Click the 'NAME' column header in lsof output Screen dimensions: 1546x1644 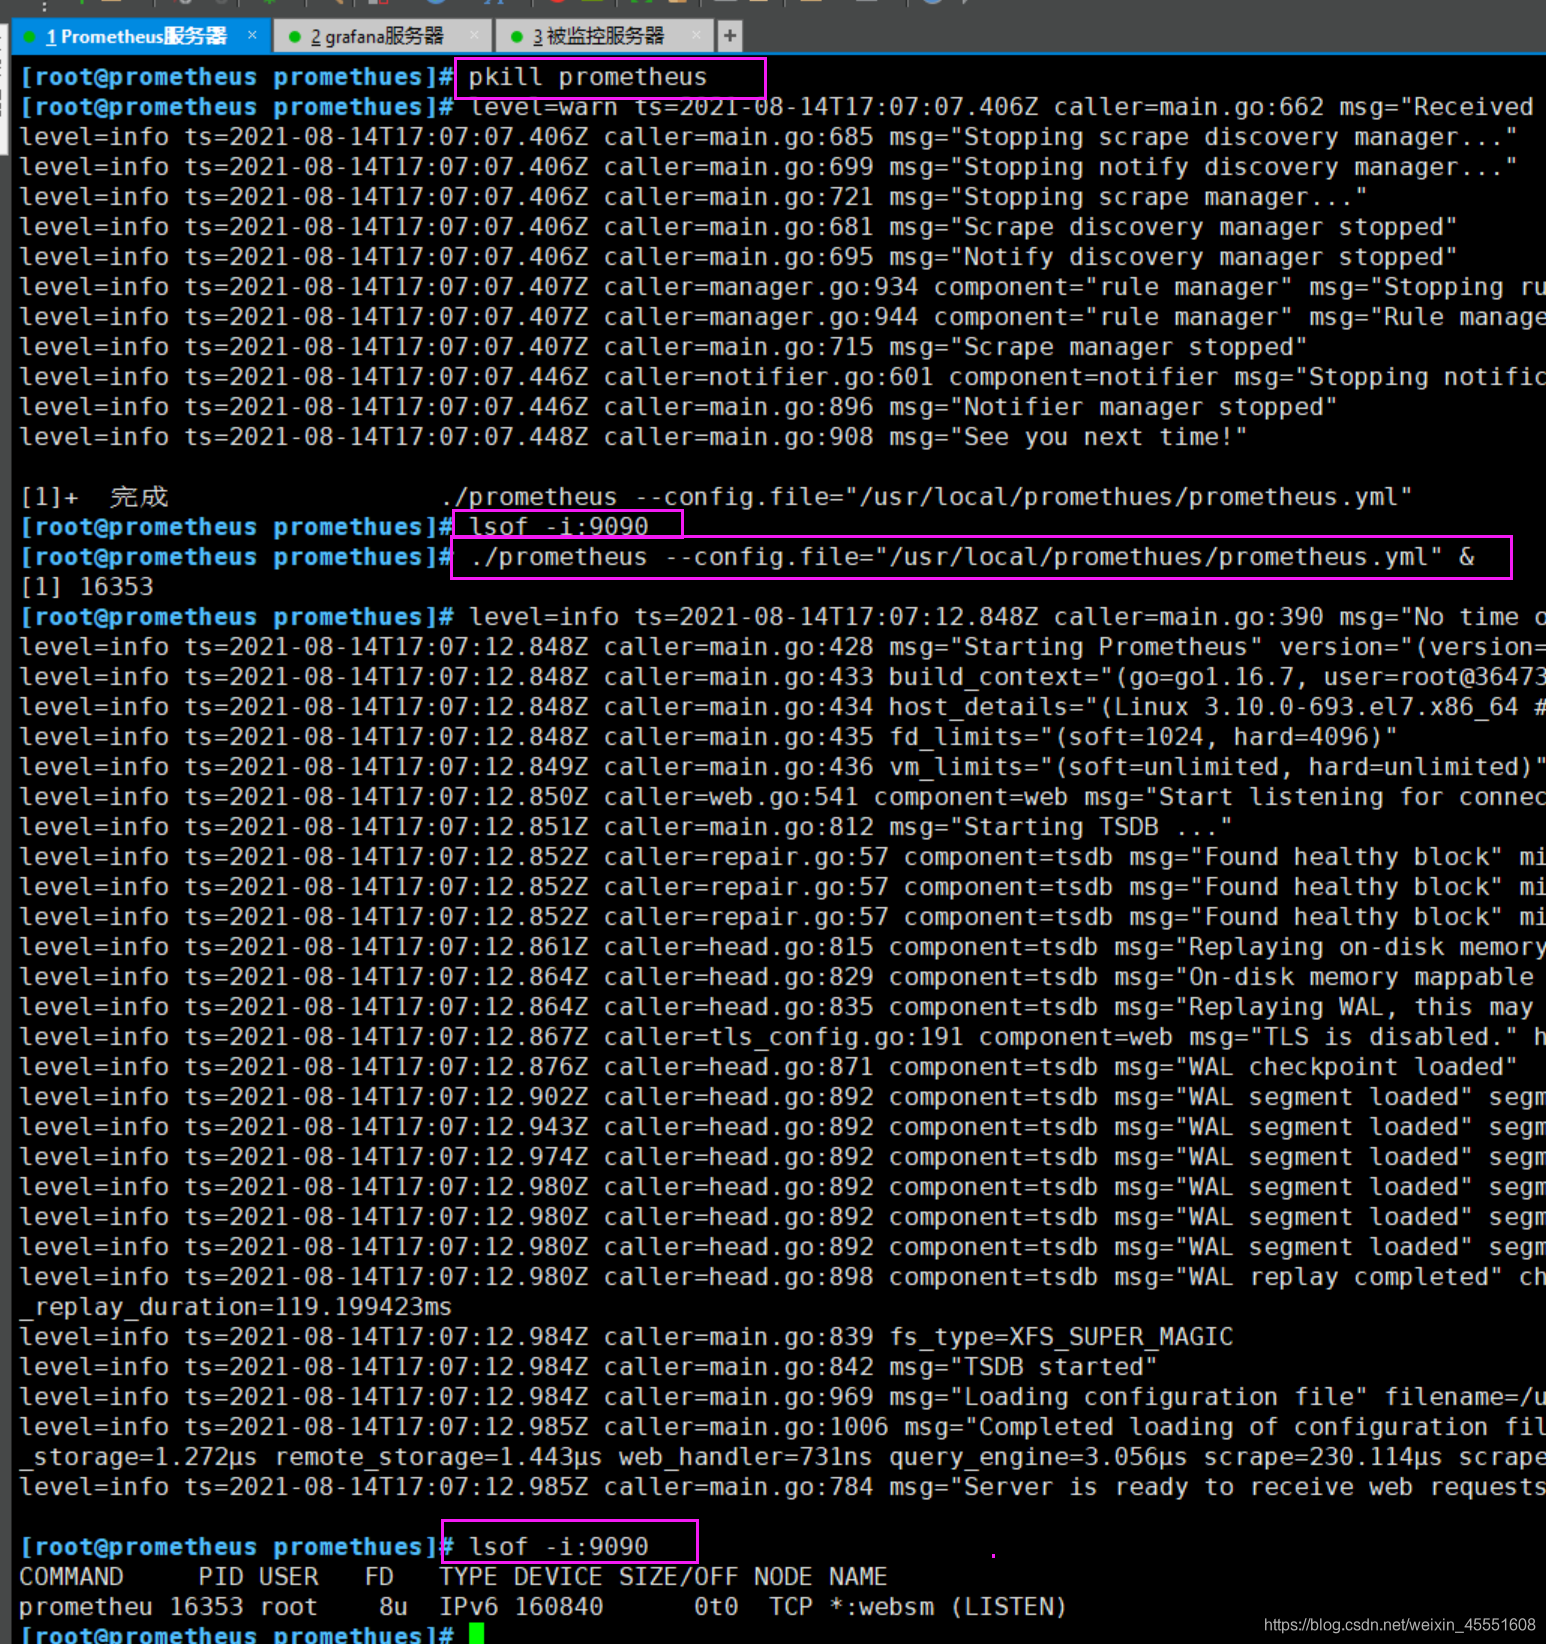pos(858,1577)
